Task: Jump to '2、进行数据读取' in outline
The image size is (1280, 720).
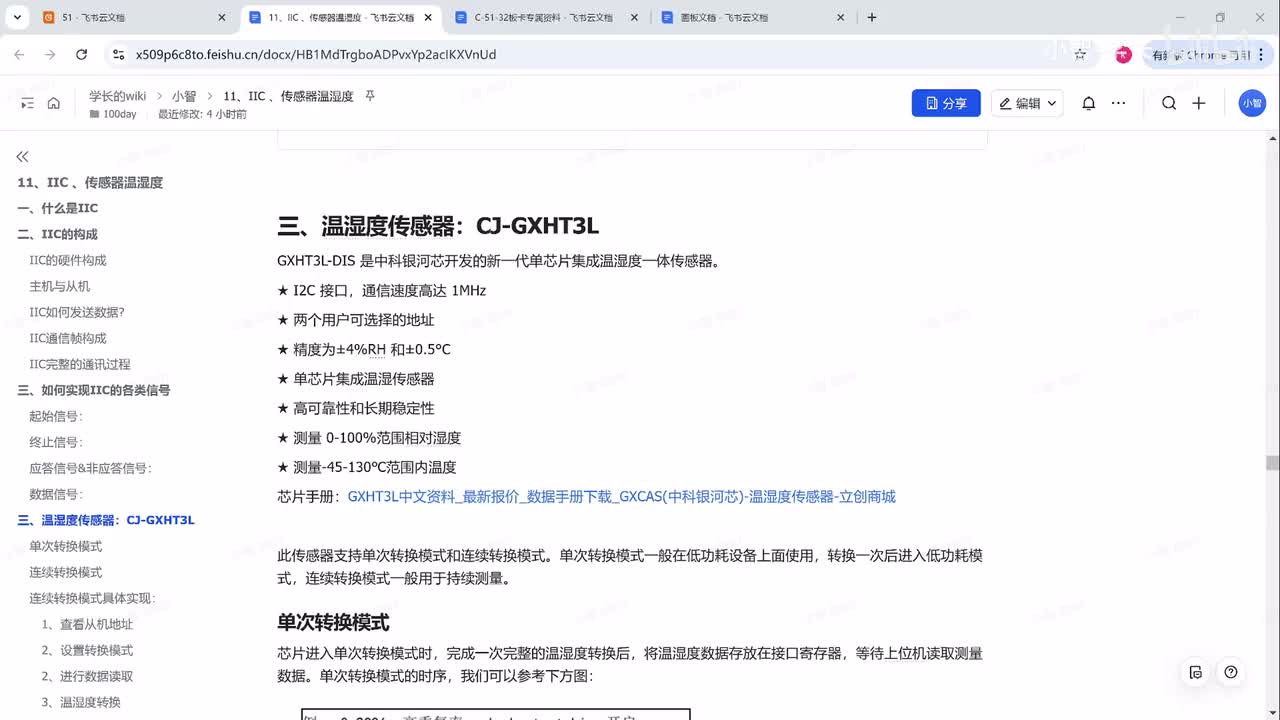Action: point(87,676)
